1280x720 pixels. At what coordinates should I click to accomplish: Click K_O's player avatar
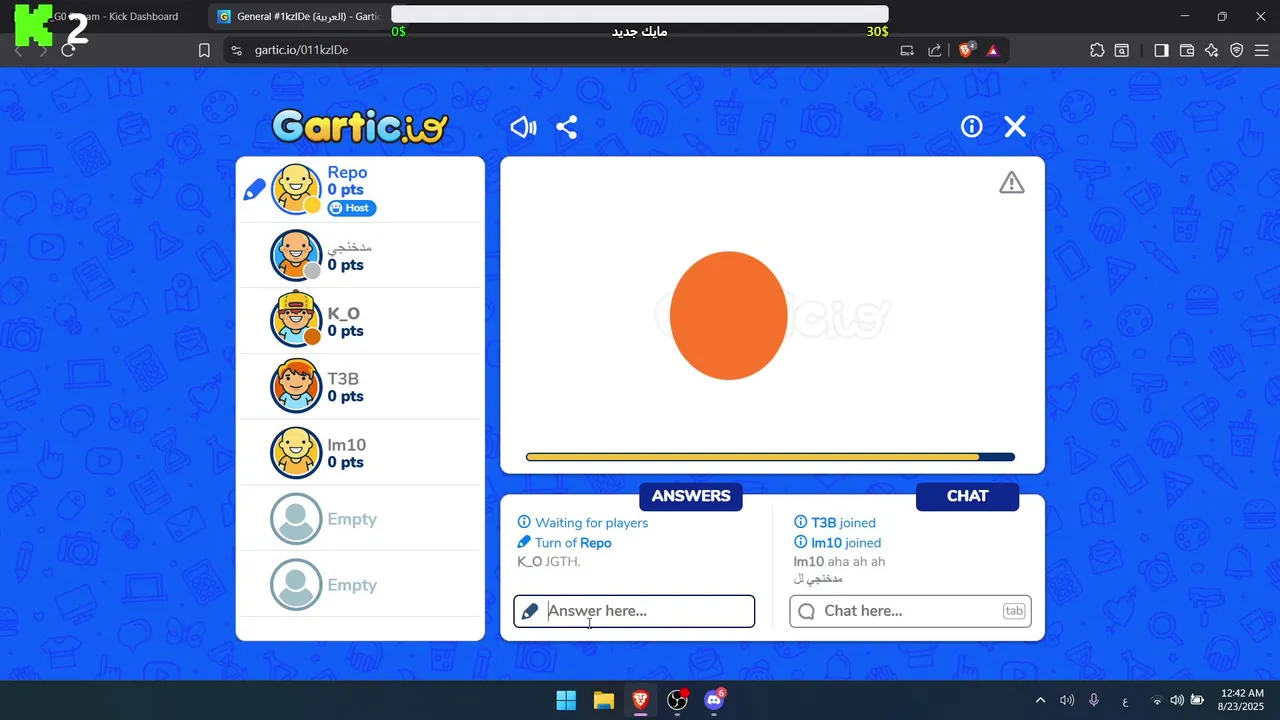296,320
